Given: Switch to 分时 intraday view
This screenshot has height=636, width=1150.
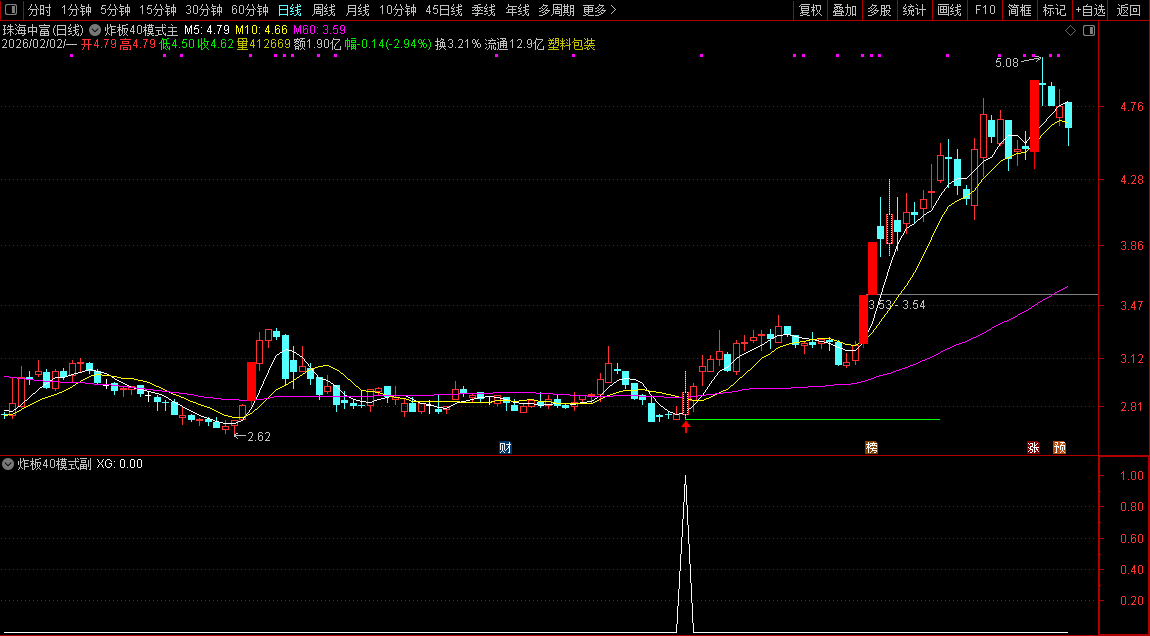Looking at the screenshot, I should (40, 10).
